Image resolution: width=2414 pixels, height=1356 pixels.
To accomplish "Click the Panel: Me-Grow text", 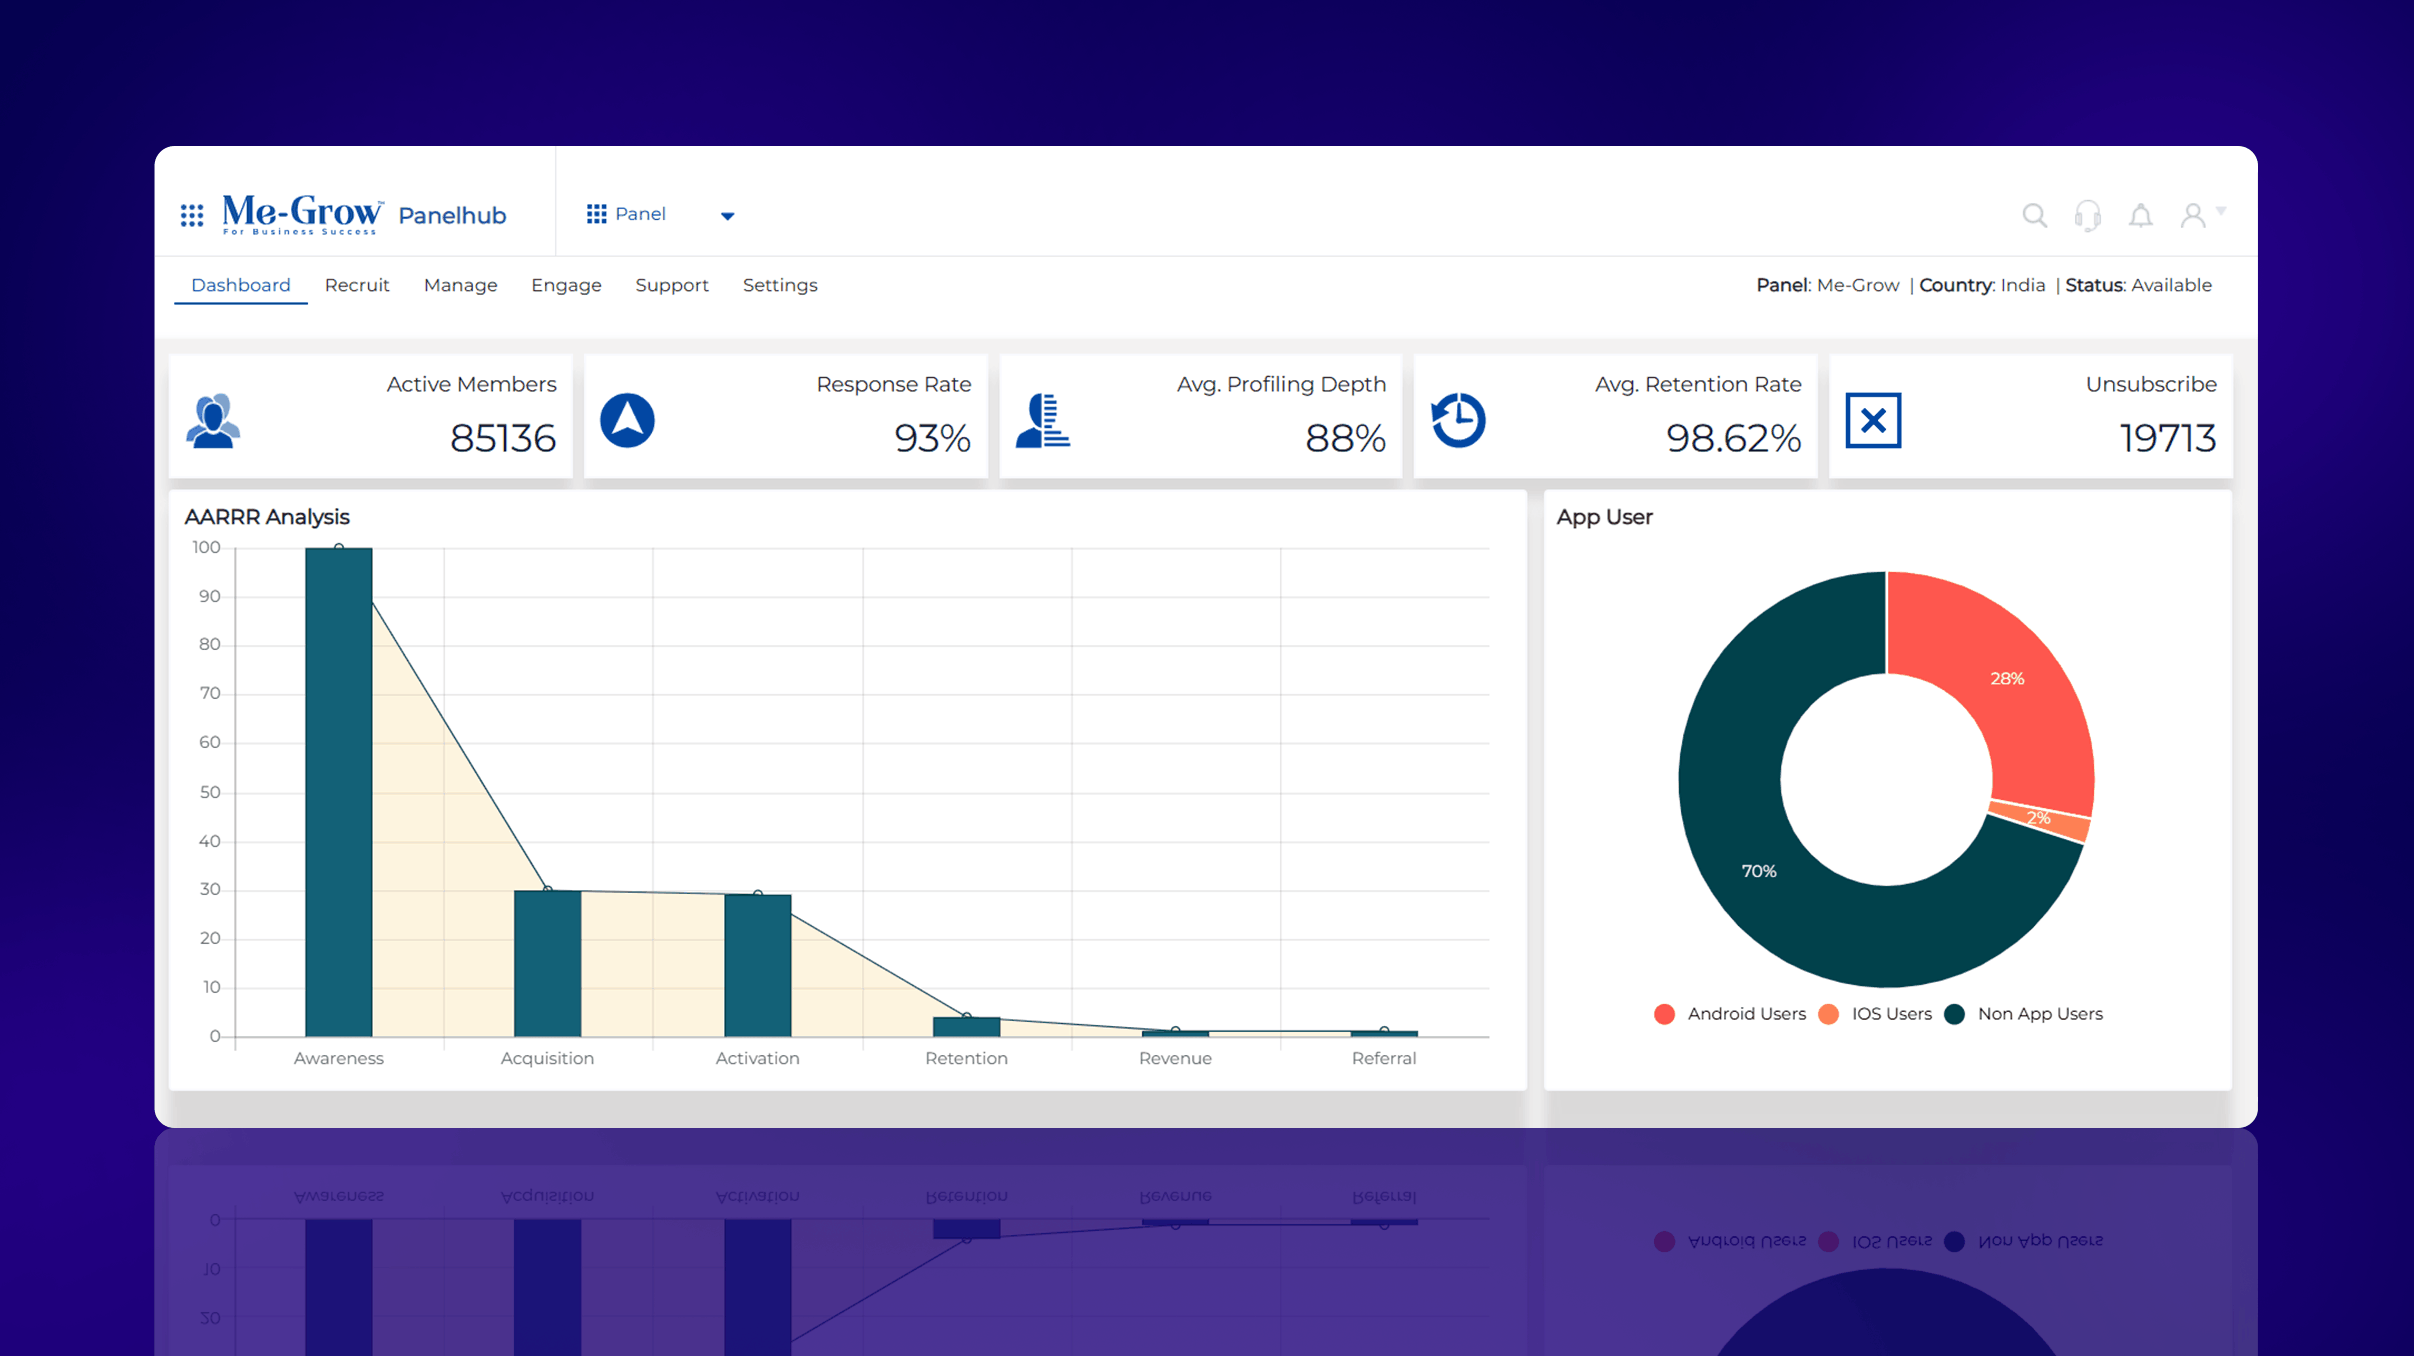I will [x=1828, y=285].
